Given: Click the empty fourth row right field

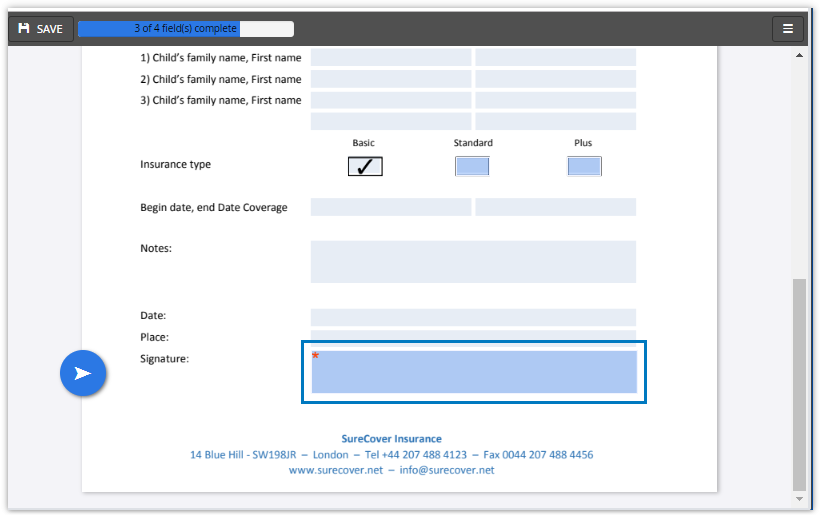Looking at the screenshot, I should tap(555, 121).
